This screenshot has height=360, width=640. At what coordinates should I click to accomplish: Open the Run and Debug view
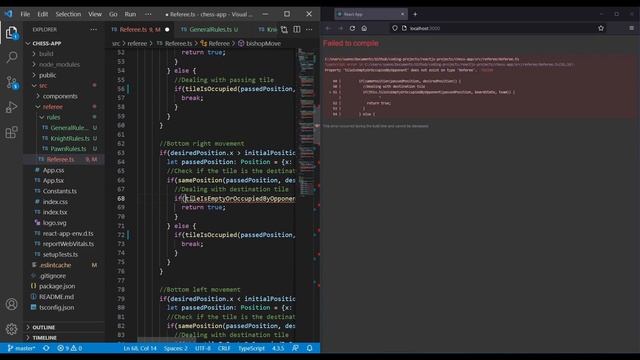11,107
